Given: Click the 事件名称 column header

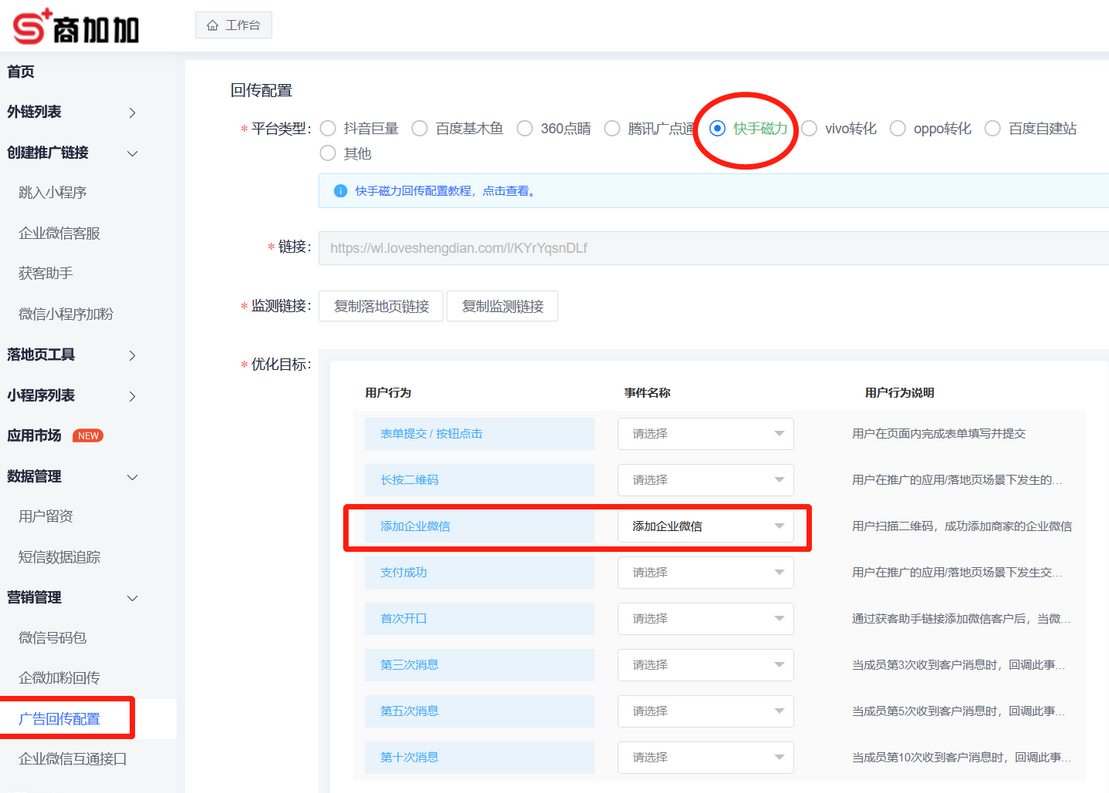Looking at the screenshot, I should pyautogui.click(x=647, y=393).
